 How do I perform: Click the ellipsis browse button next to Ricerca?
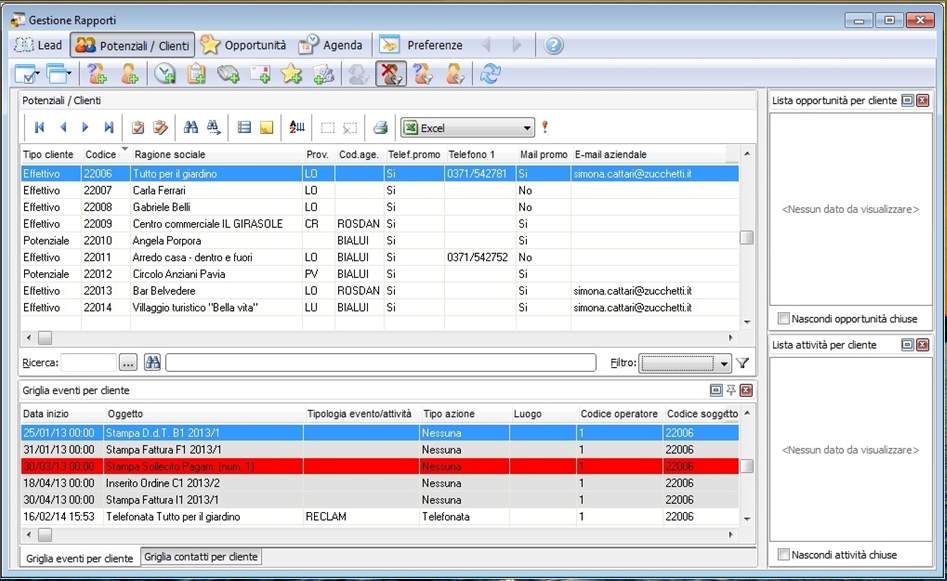(128, 362)
